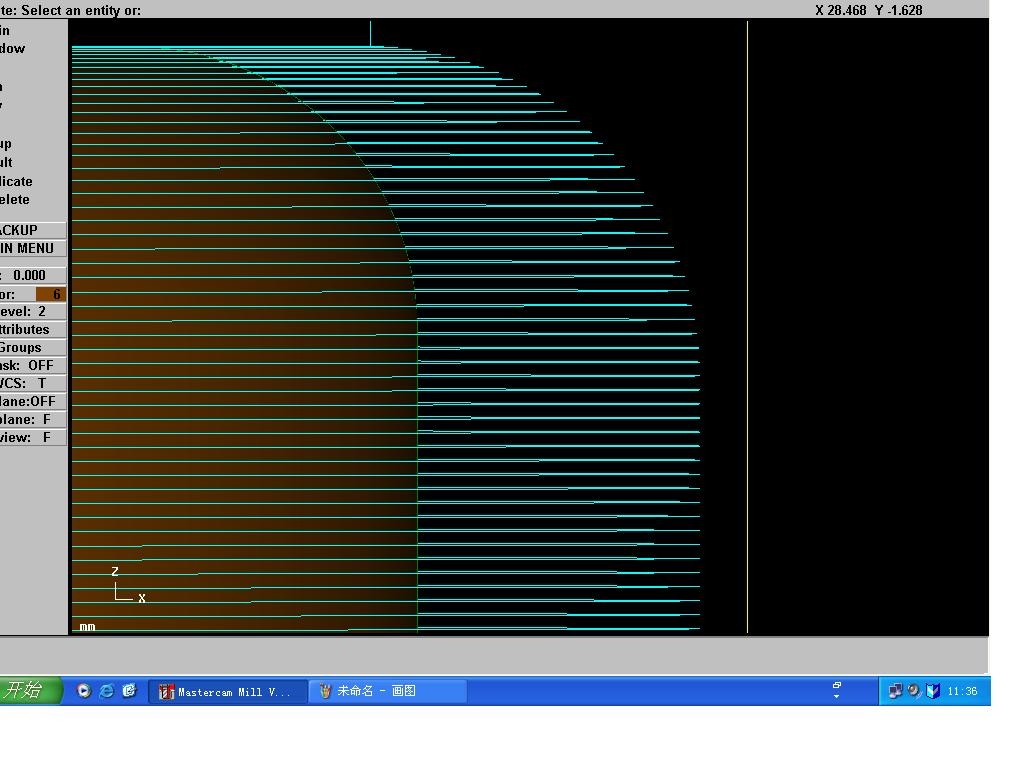Launch Internet Explorer quick launch icon
The height and width of the screenshot is (768, 1024).
coord(106,691)
